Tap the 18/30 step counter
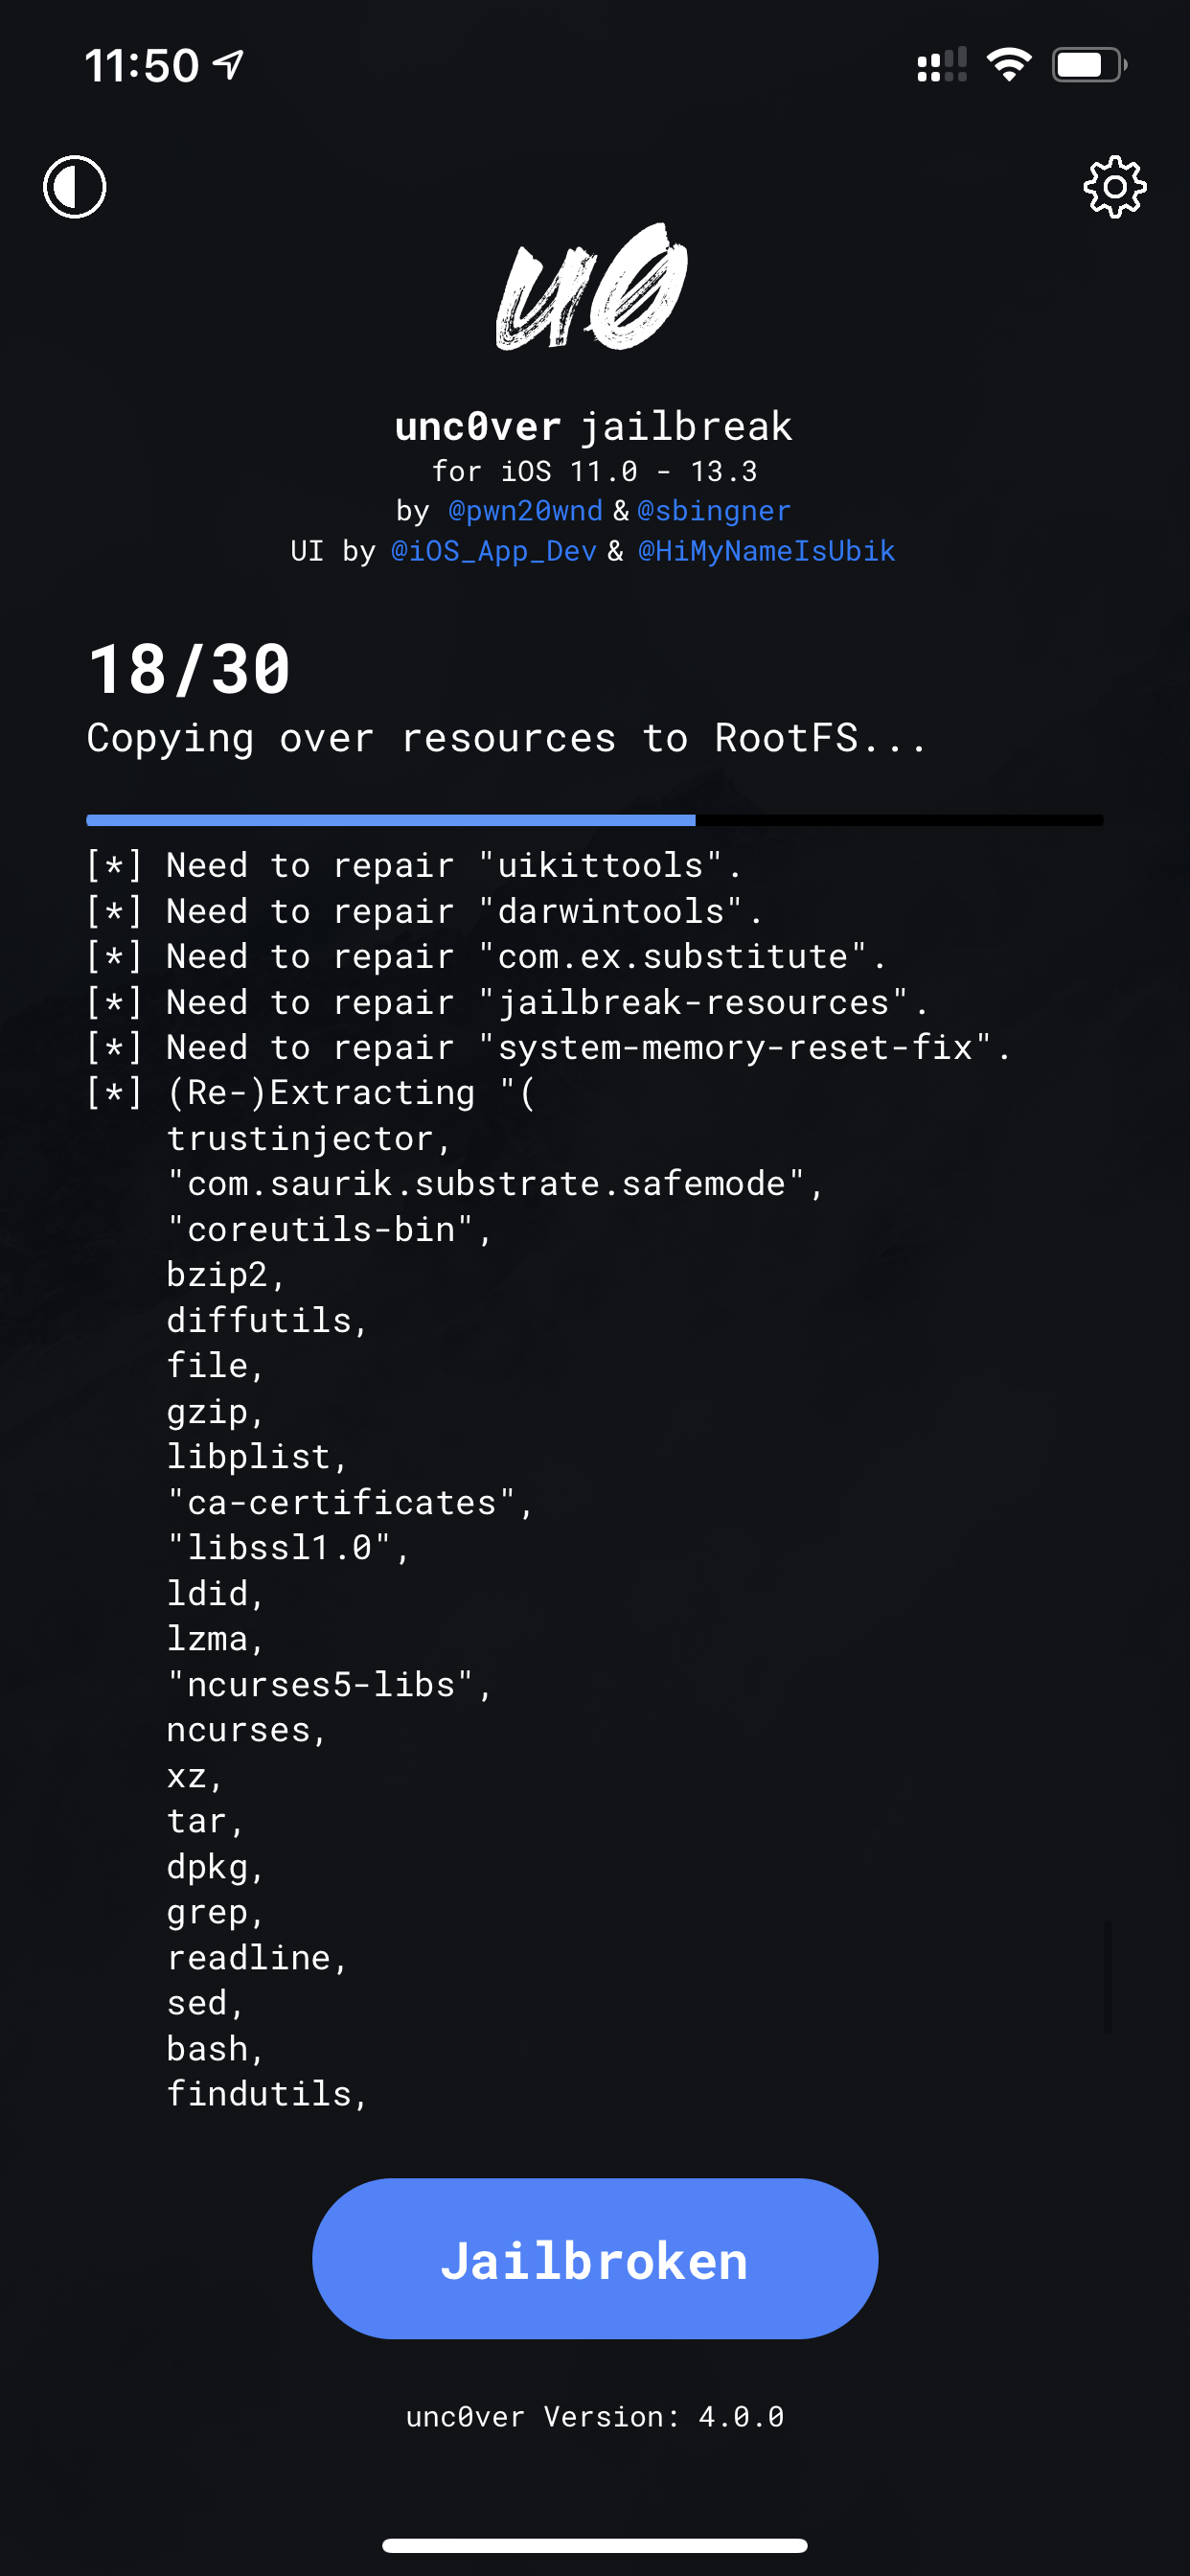The width and height of the screenshot is (1190, 2576). [x=190, y=669]
